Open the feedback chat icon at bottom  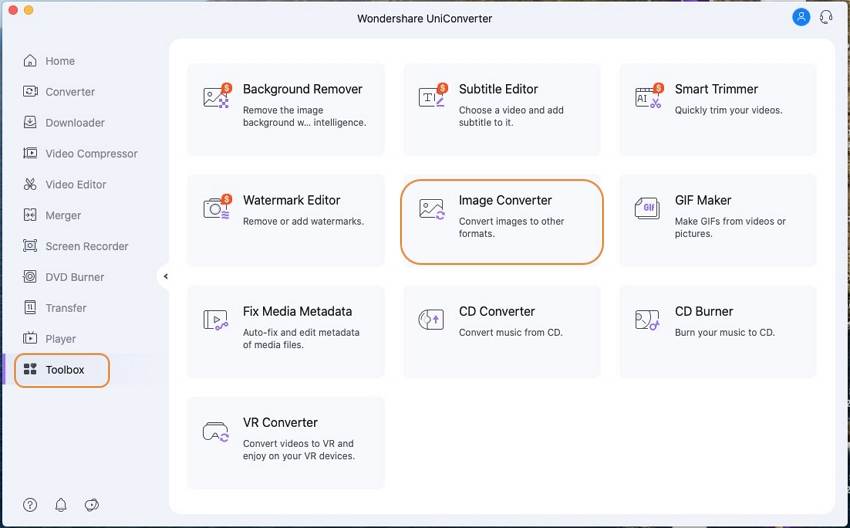[x=92, y=505]
